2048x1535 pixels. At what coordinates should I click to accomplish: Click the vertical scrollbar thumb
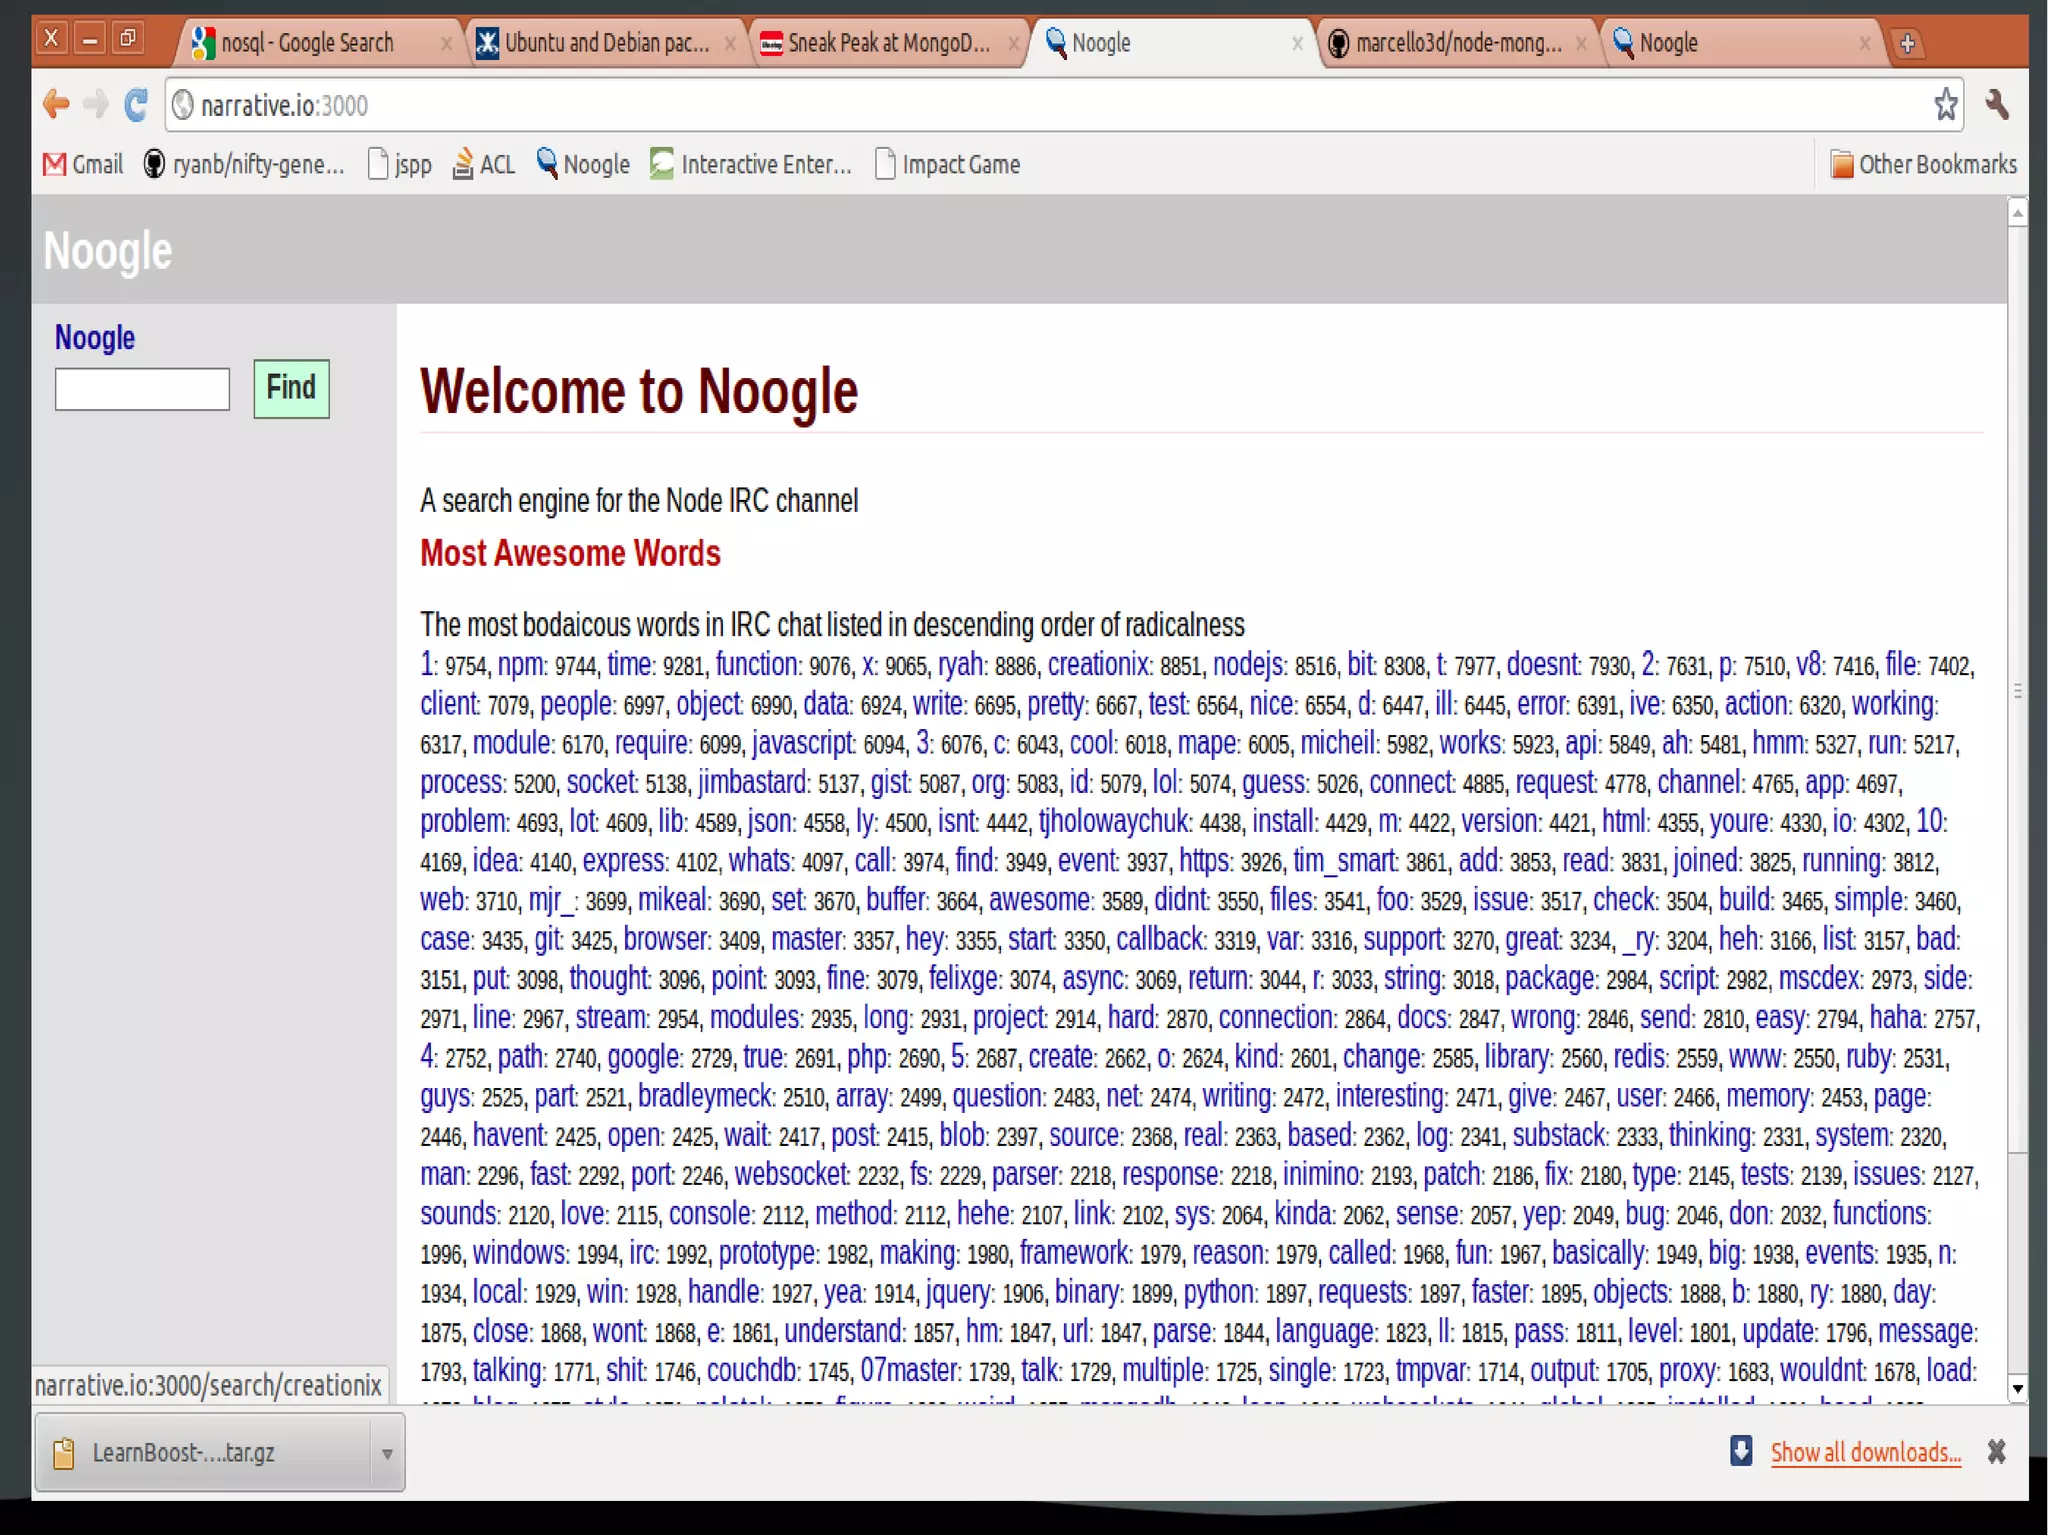tap(2017, 690)
